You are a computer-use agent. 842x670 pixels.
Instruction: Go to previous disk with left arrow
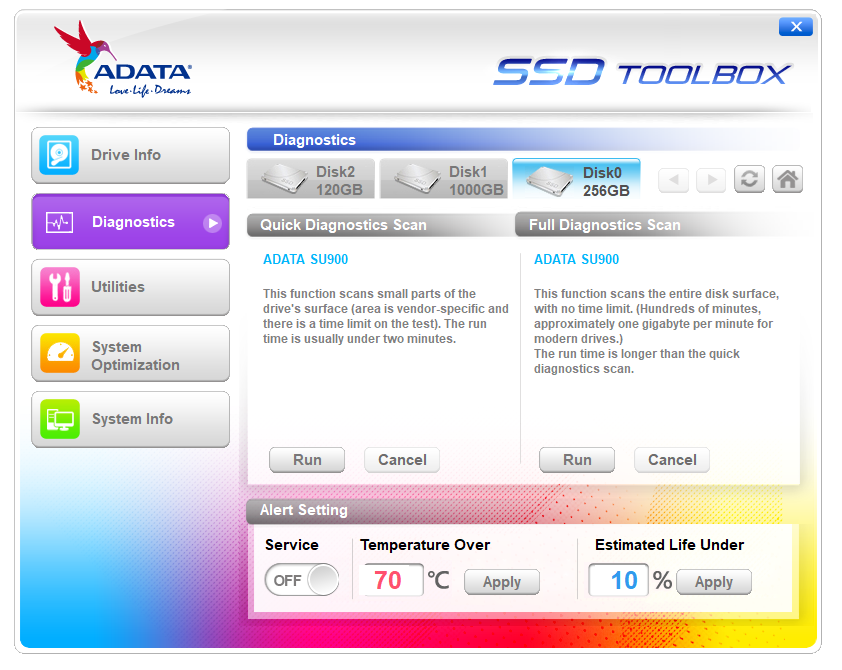(674, 179)
